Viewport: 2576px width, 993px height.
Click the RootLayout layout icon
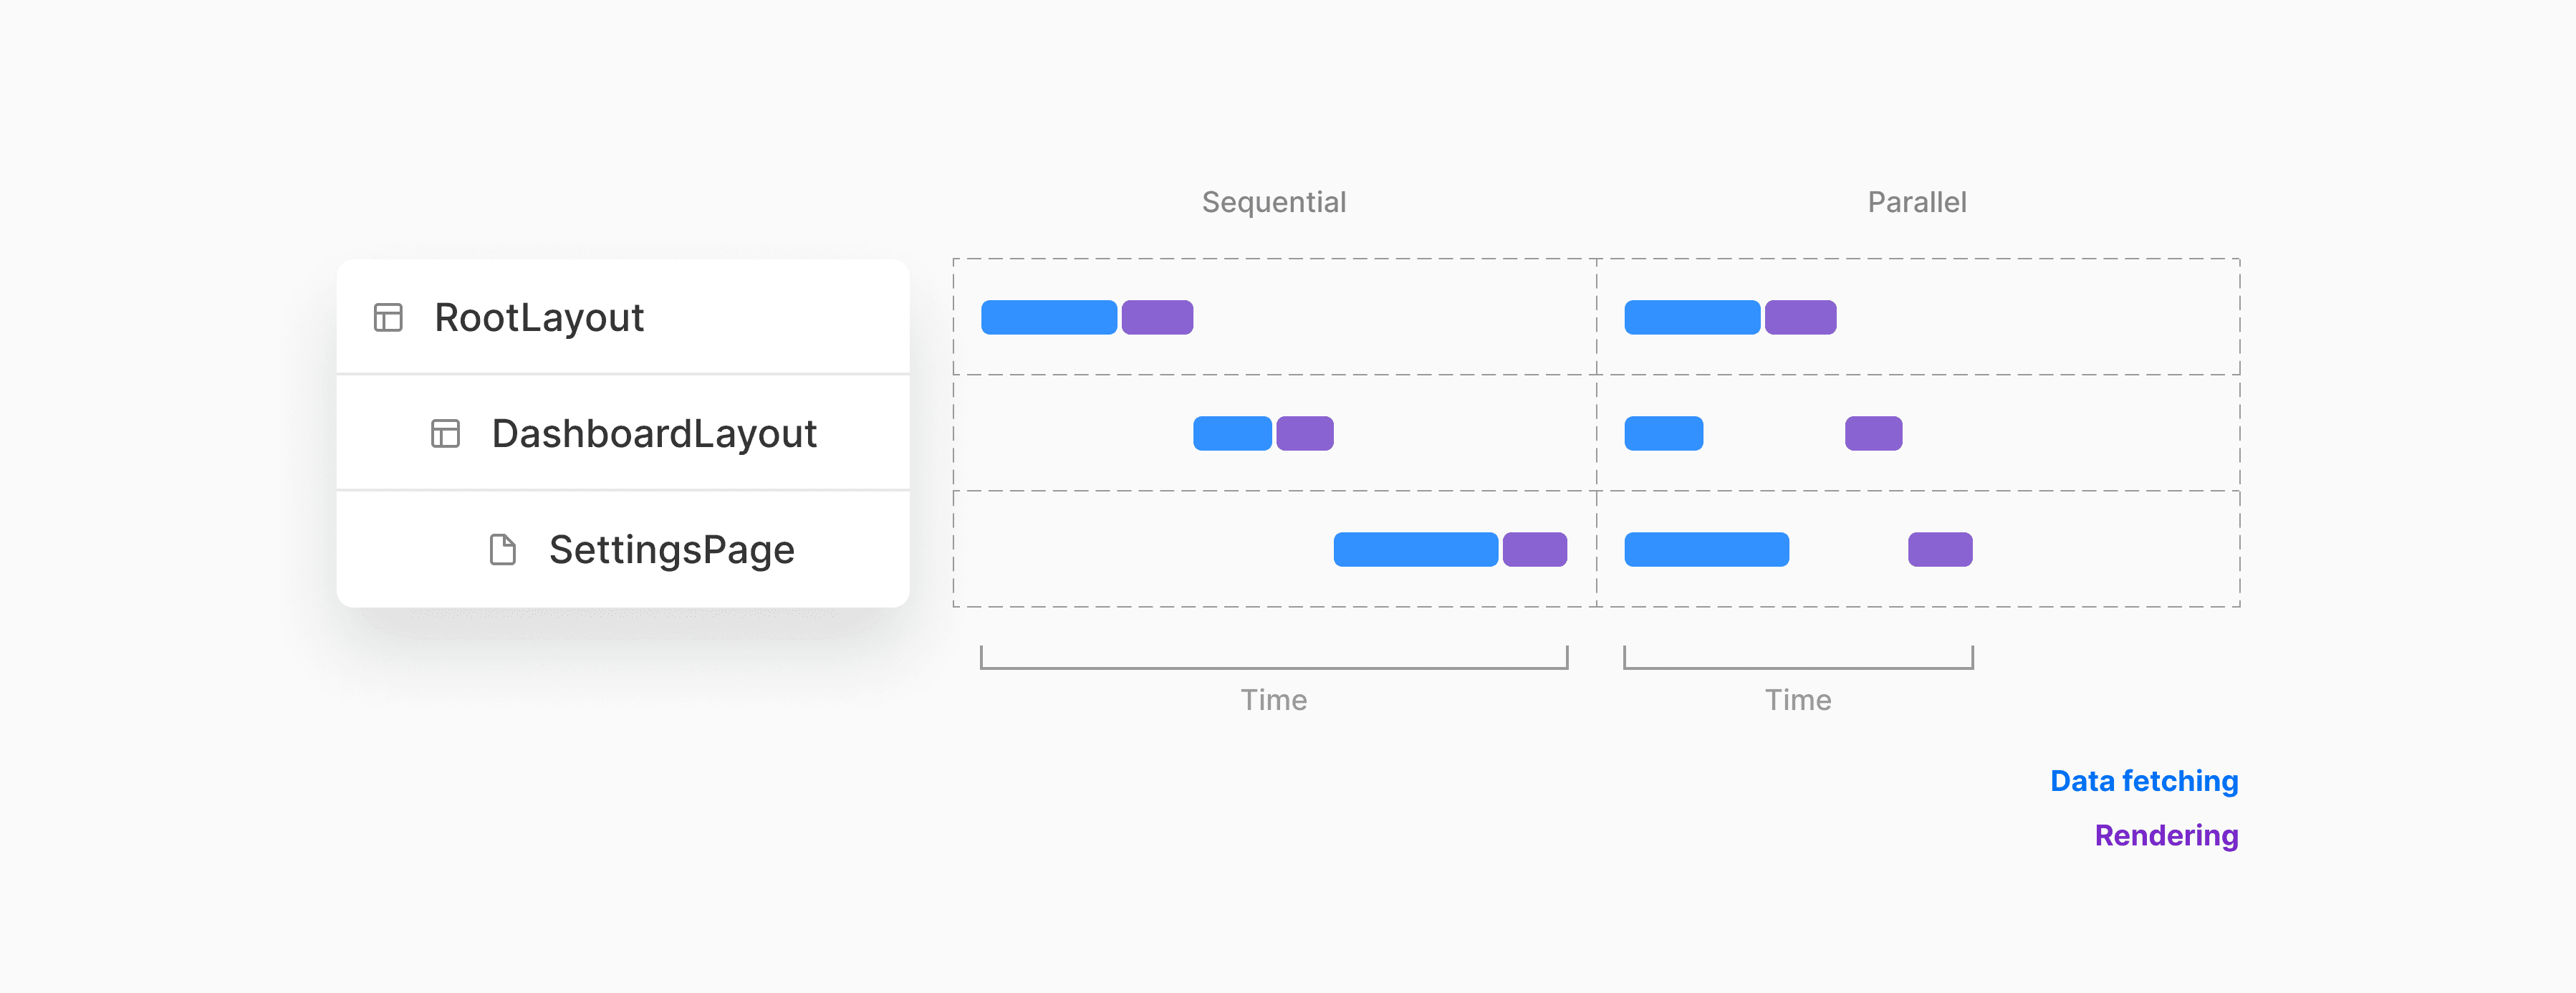pyautogui.click(x=388, y=317)
